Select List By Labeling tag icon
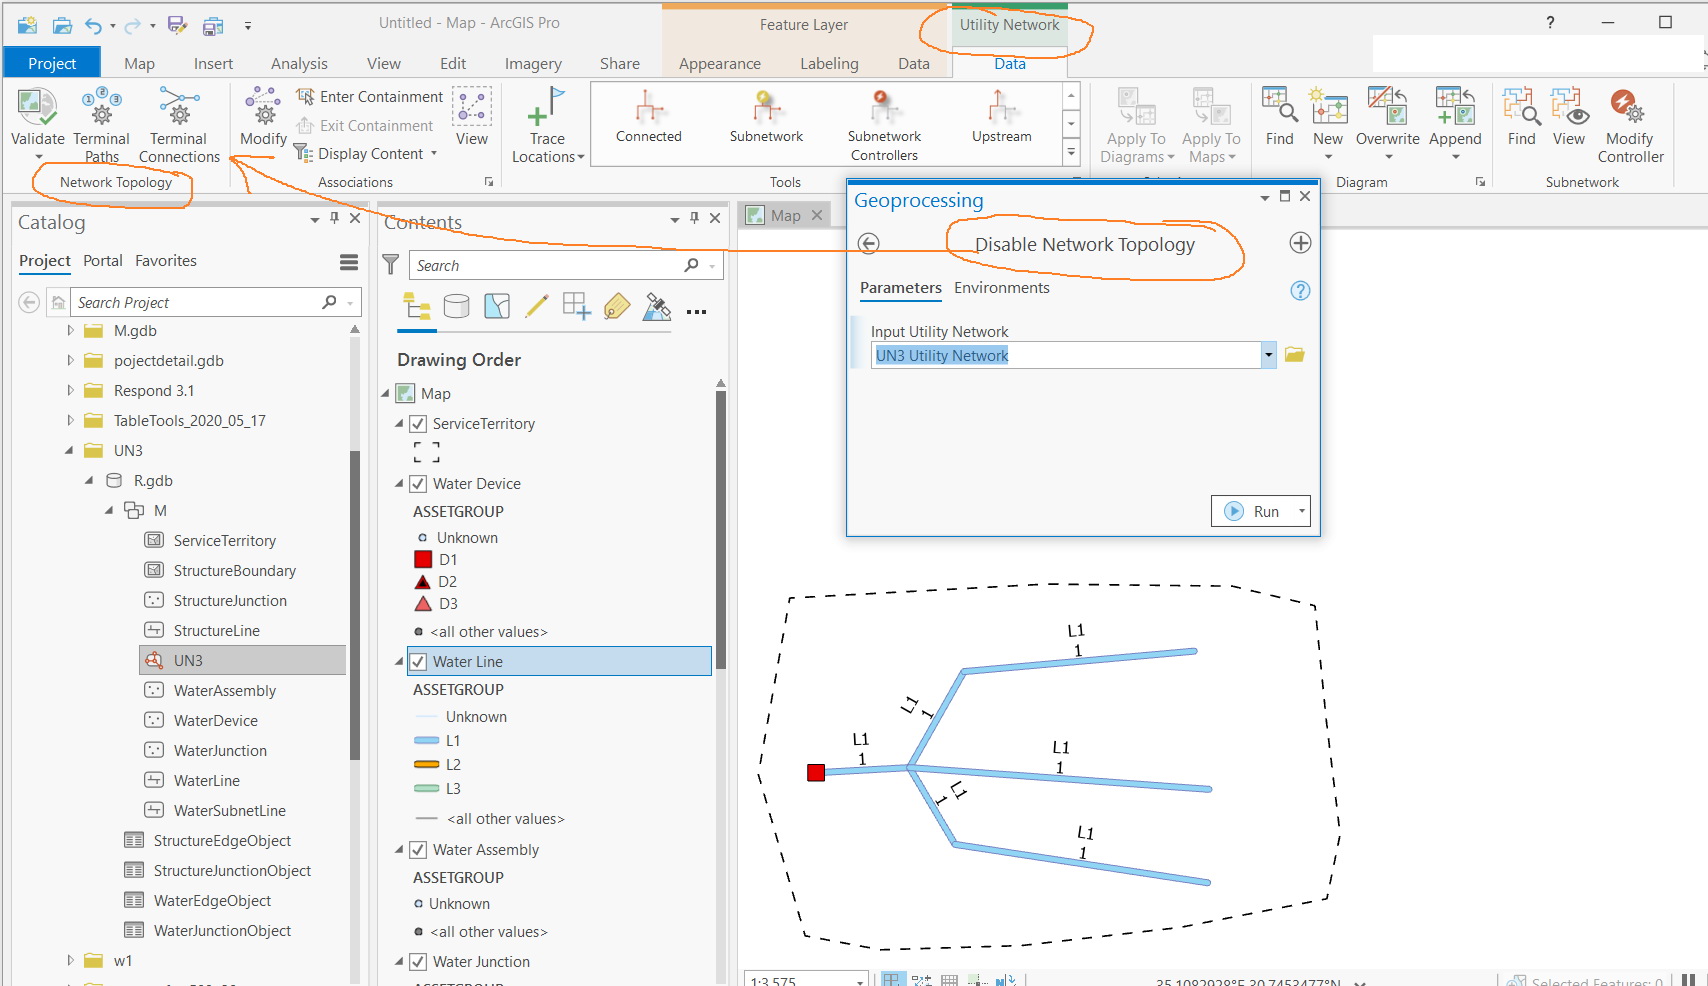Screen dimensions: 1708x986 click(x=617, y=306)
